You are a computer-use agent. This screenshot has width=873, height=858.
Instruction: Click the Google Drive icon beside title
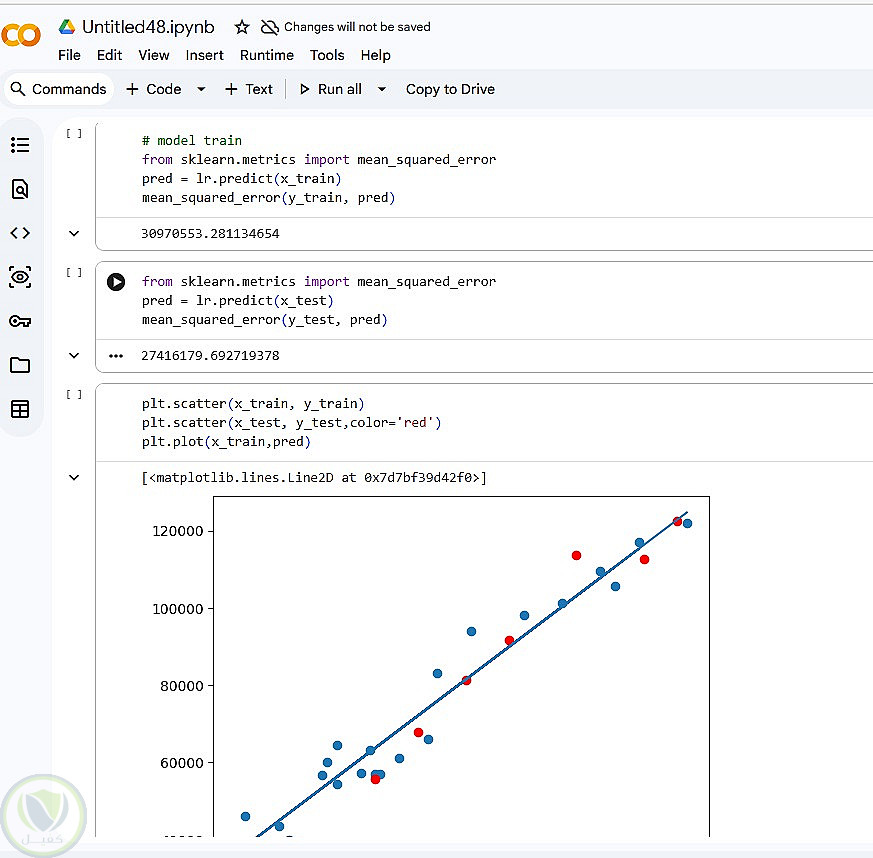(67, 27)
